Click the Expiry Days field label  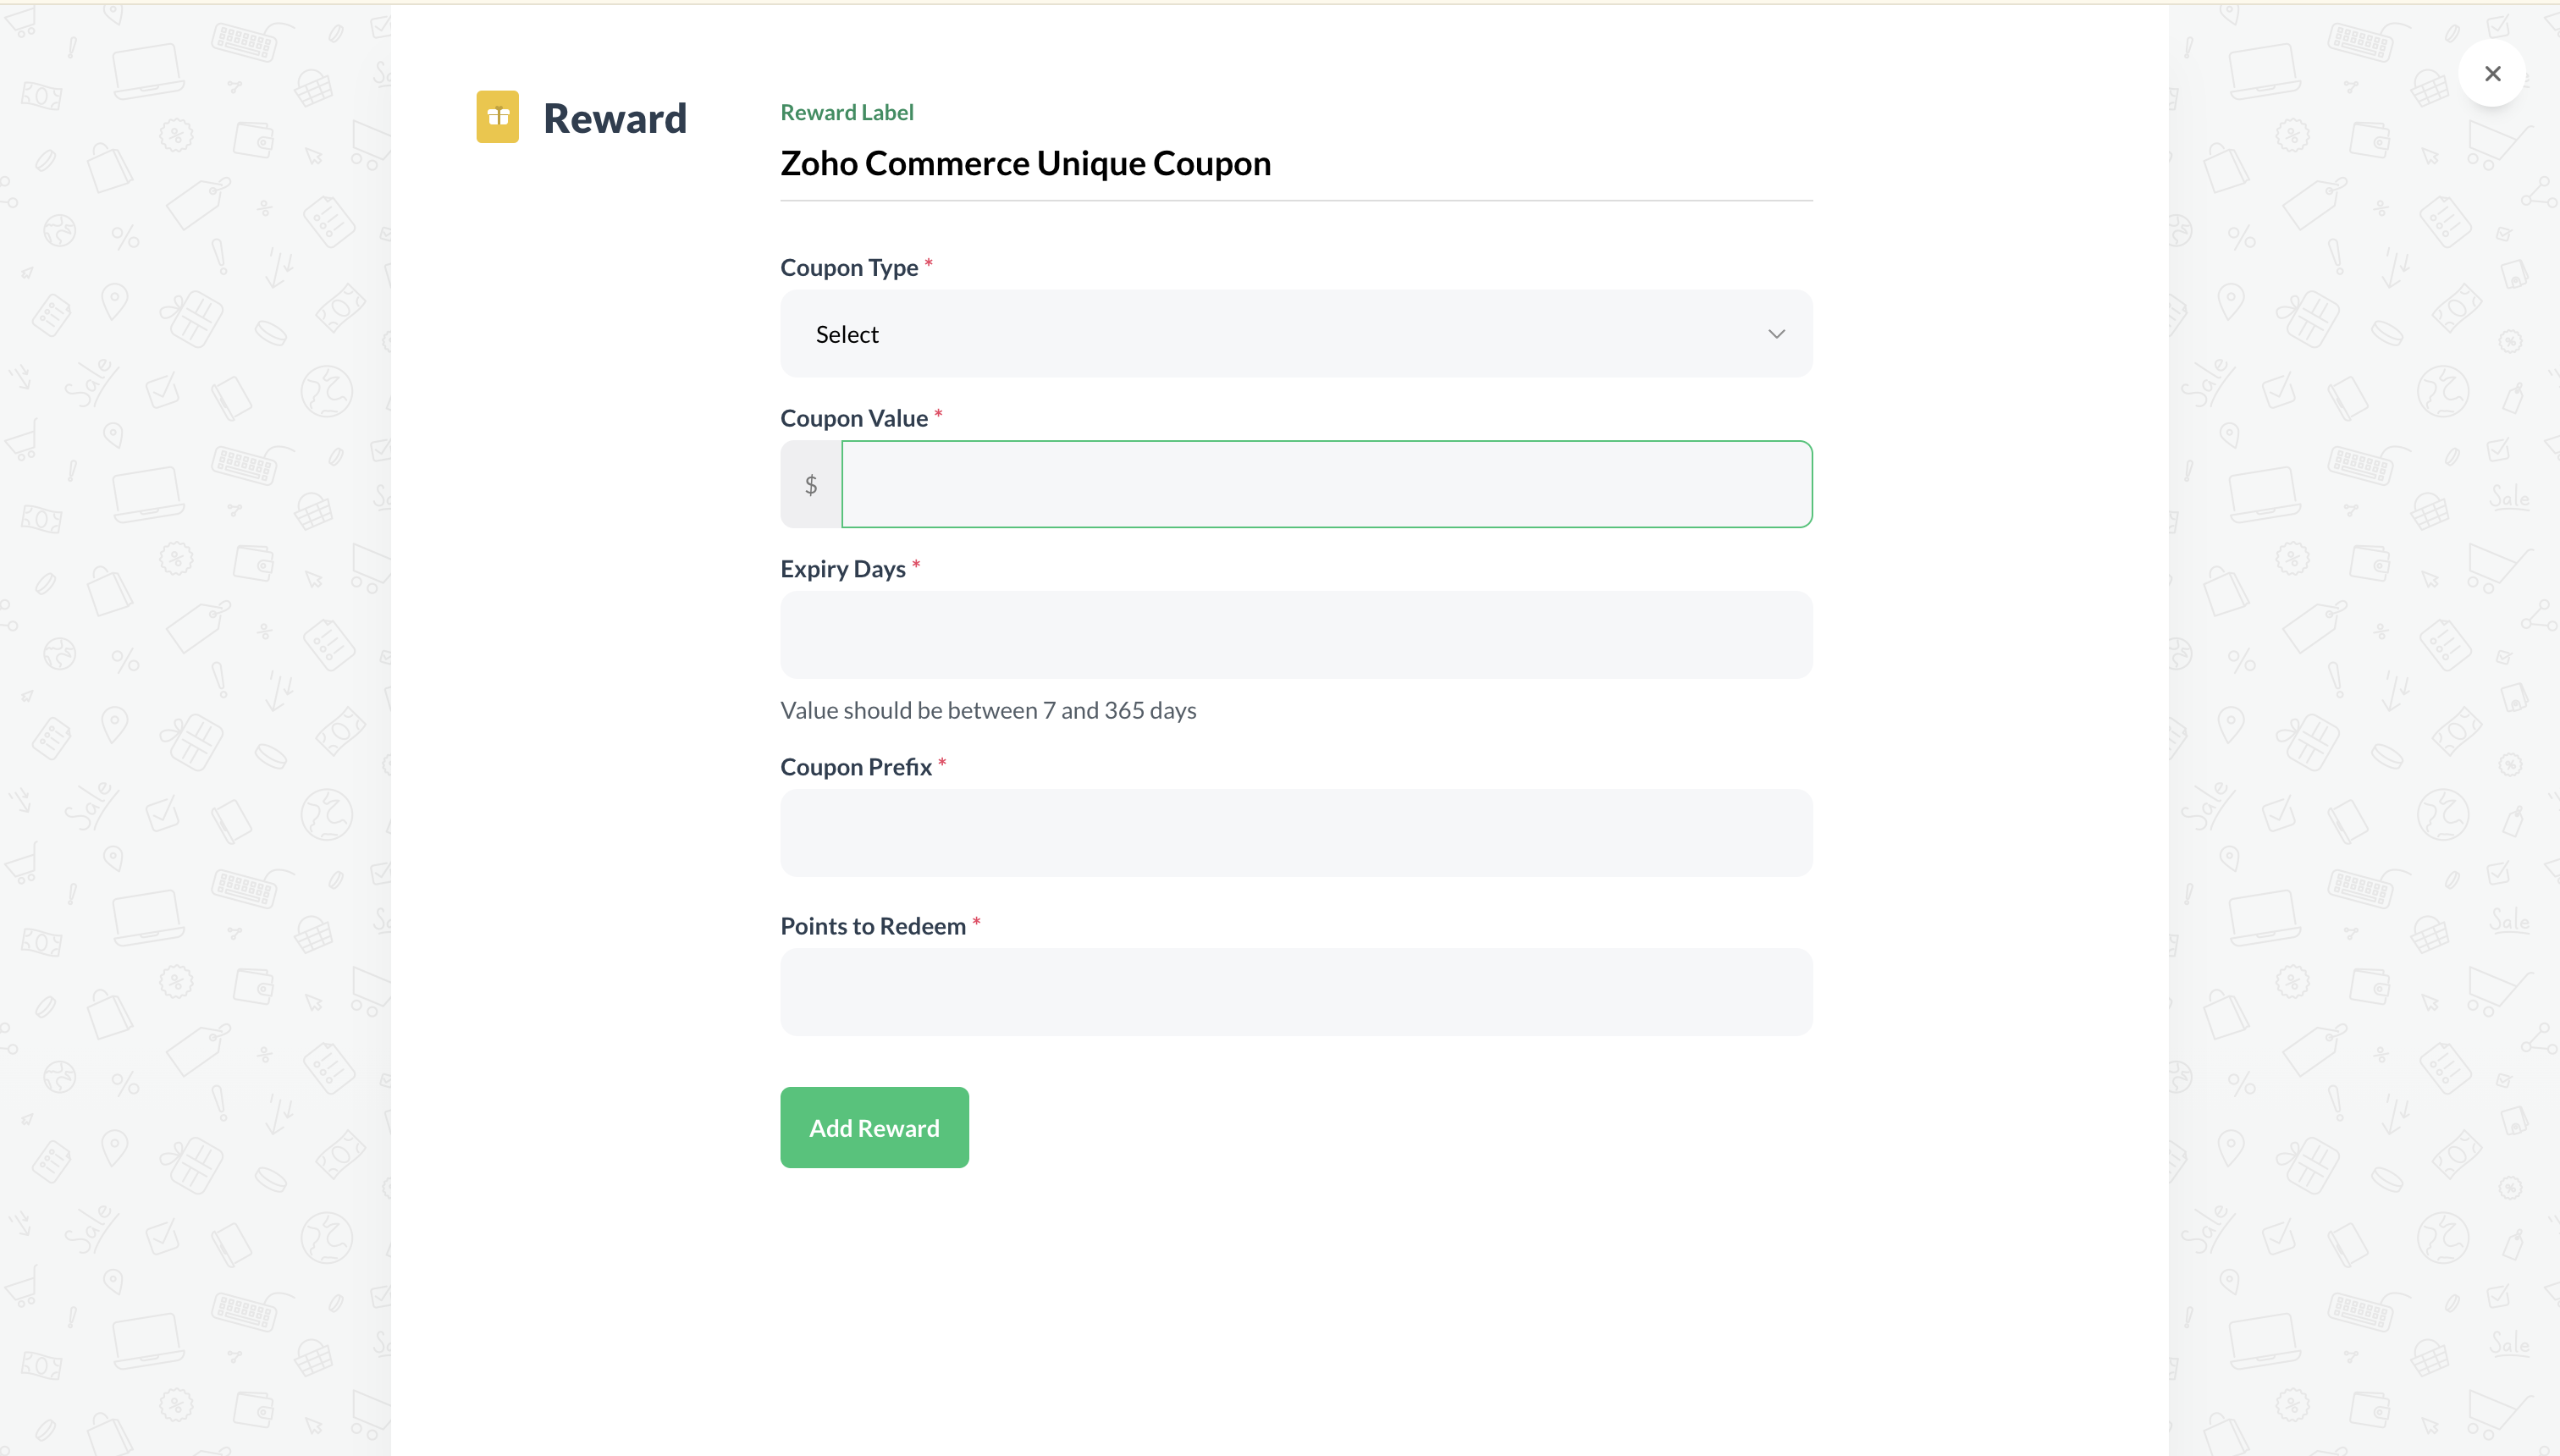[x=842, y=569]
